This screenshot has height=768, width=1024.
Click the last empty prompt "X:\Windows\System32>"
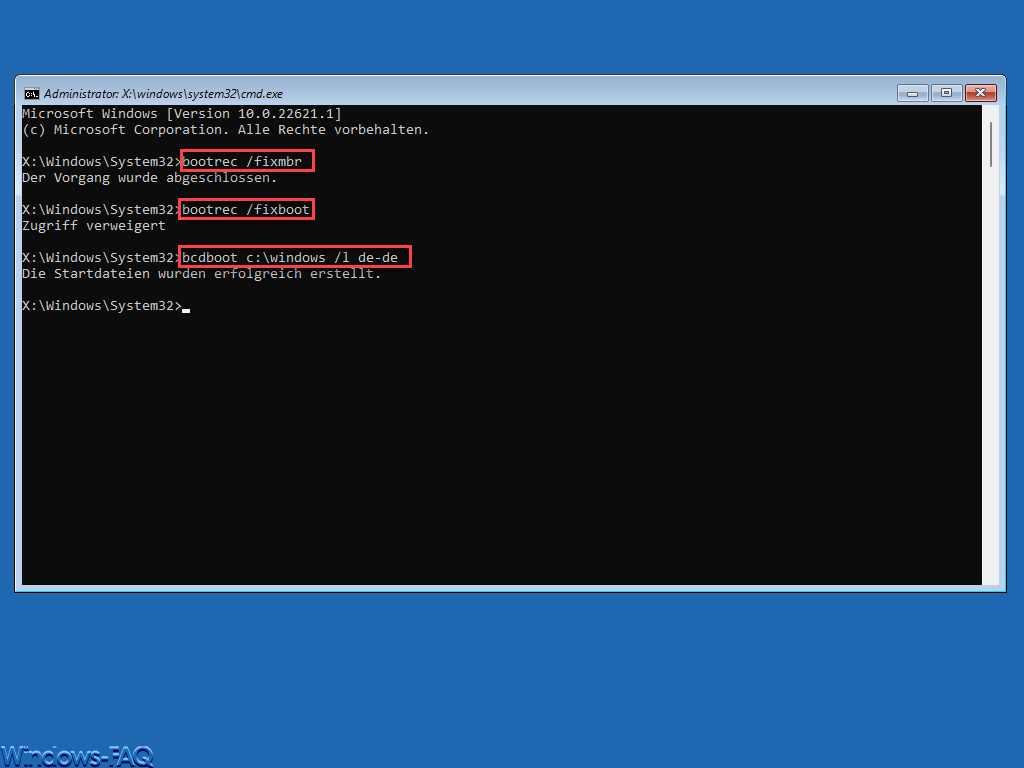coord(102,306)
